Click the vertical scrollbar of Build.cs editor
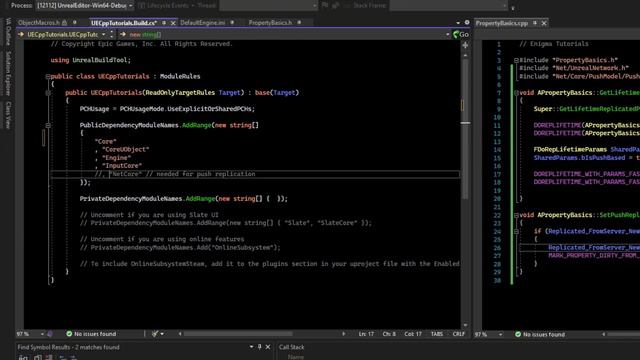640x360 pixels. (x=465, y=130)
